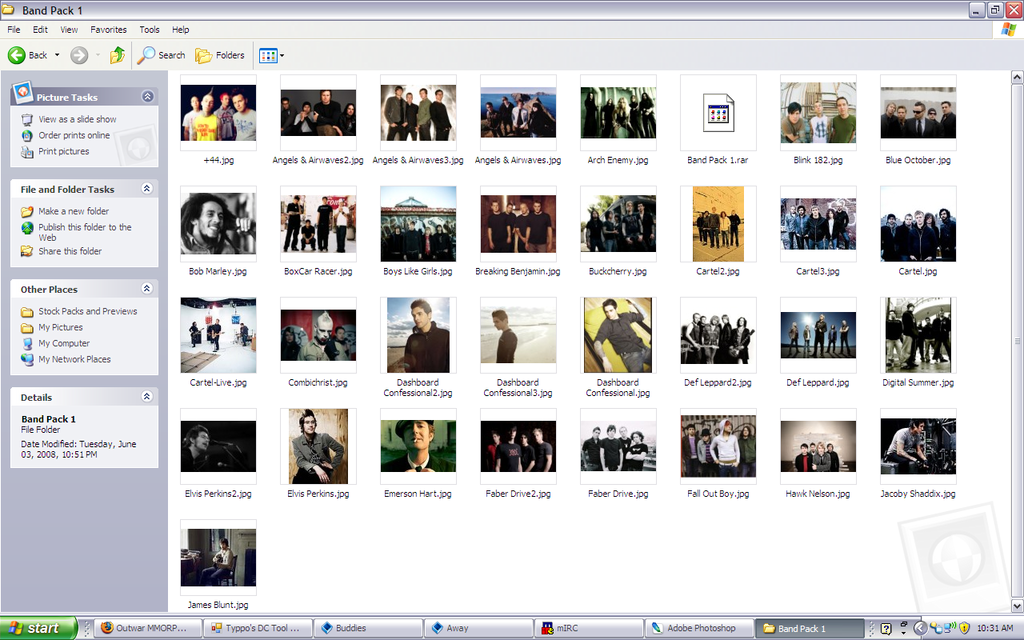Click the Share this folder icon
Viewport: 1024px width, 640px height.
[x=27, y=251]
